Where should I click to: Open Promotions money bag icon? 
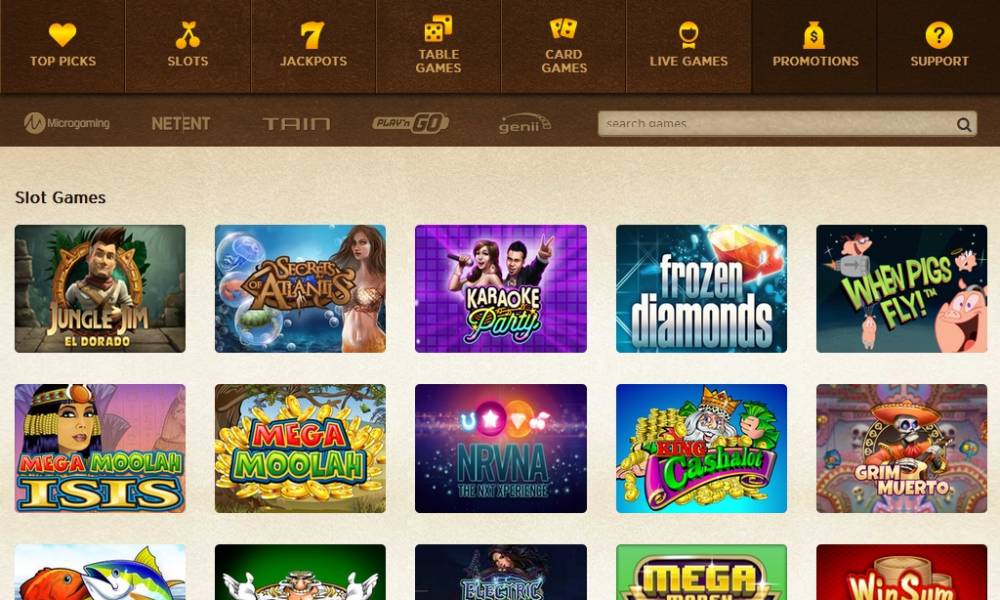814,35
